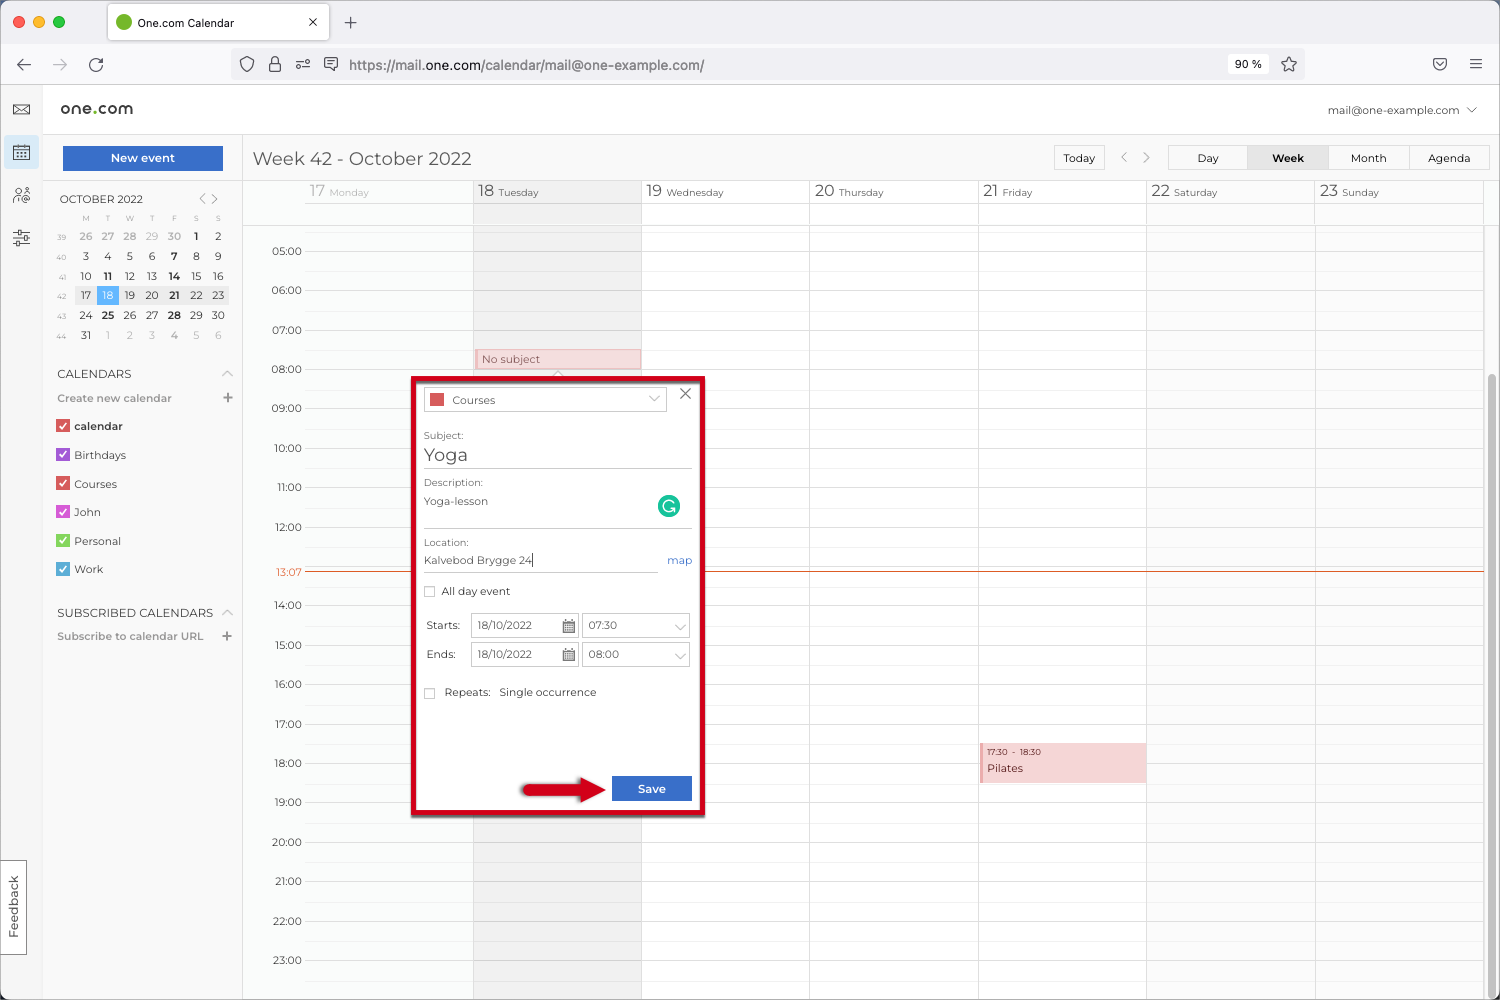Open the Courses calendar dropdown in popup
1500x1000 pixels.
tap(545, 400)
